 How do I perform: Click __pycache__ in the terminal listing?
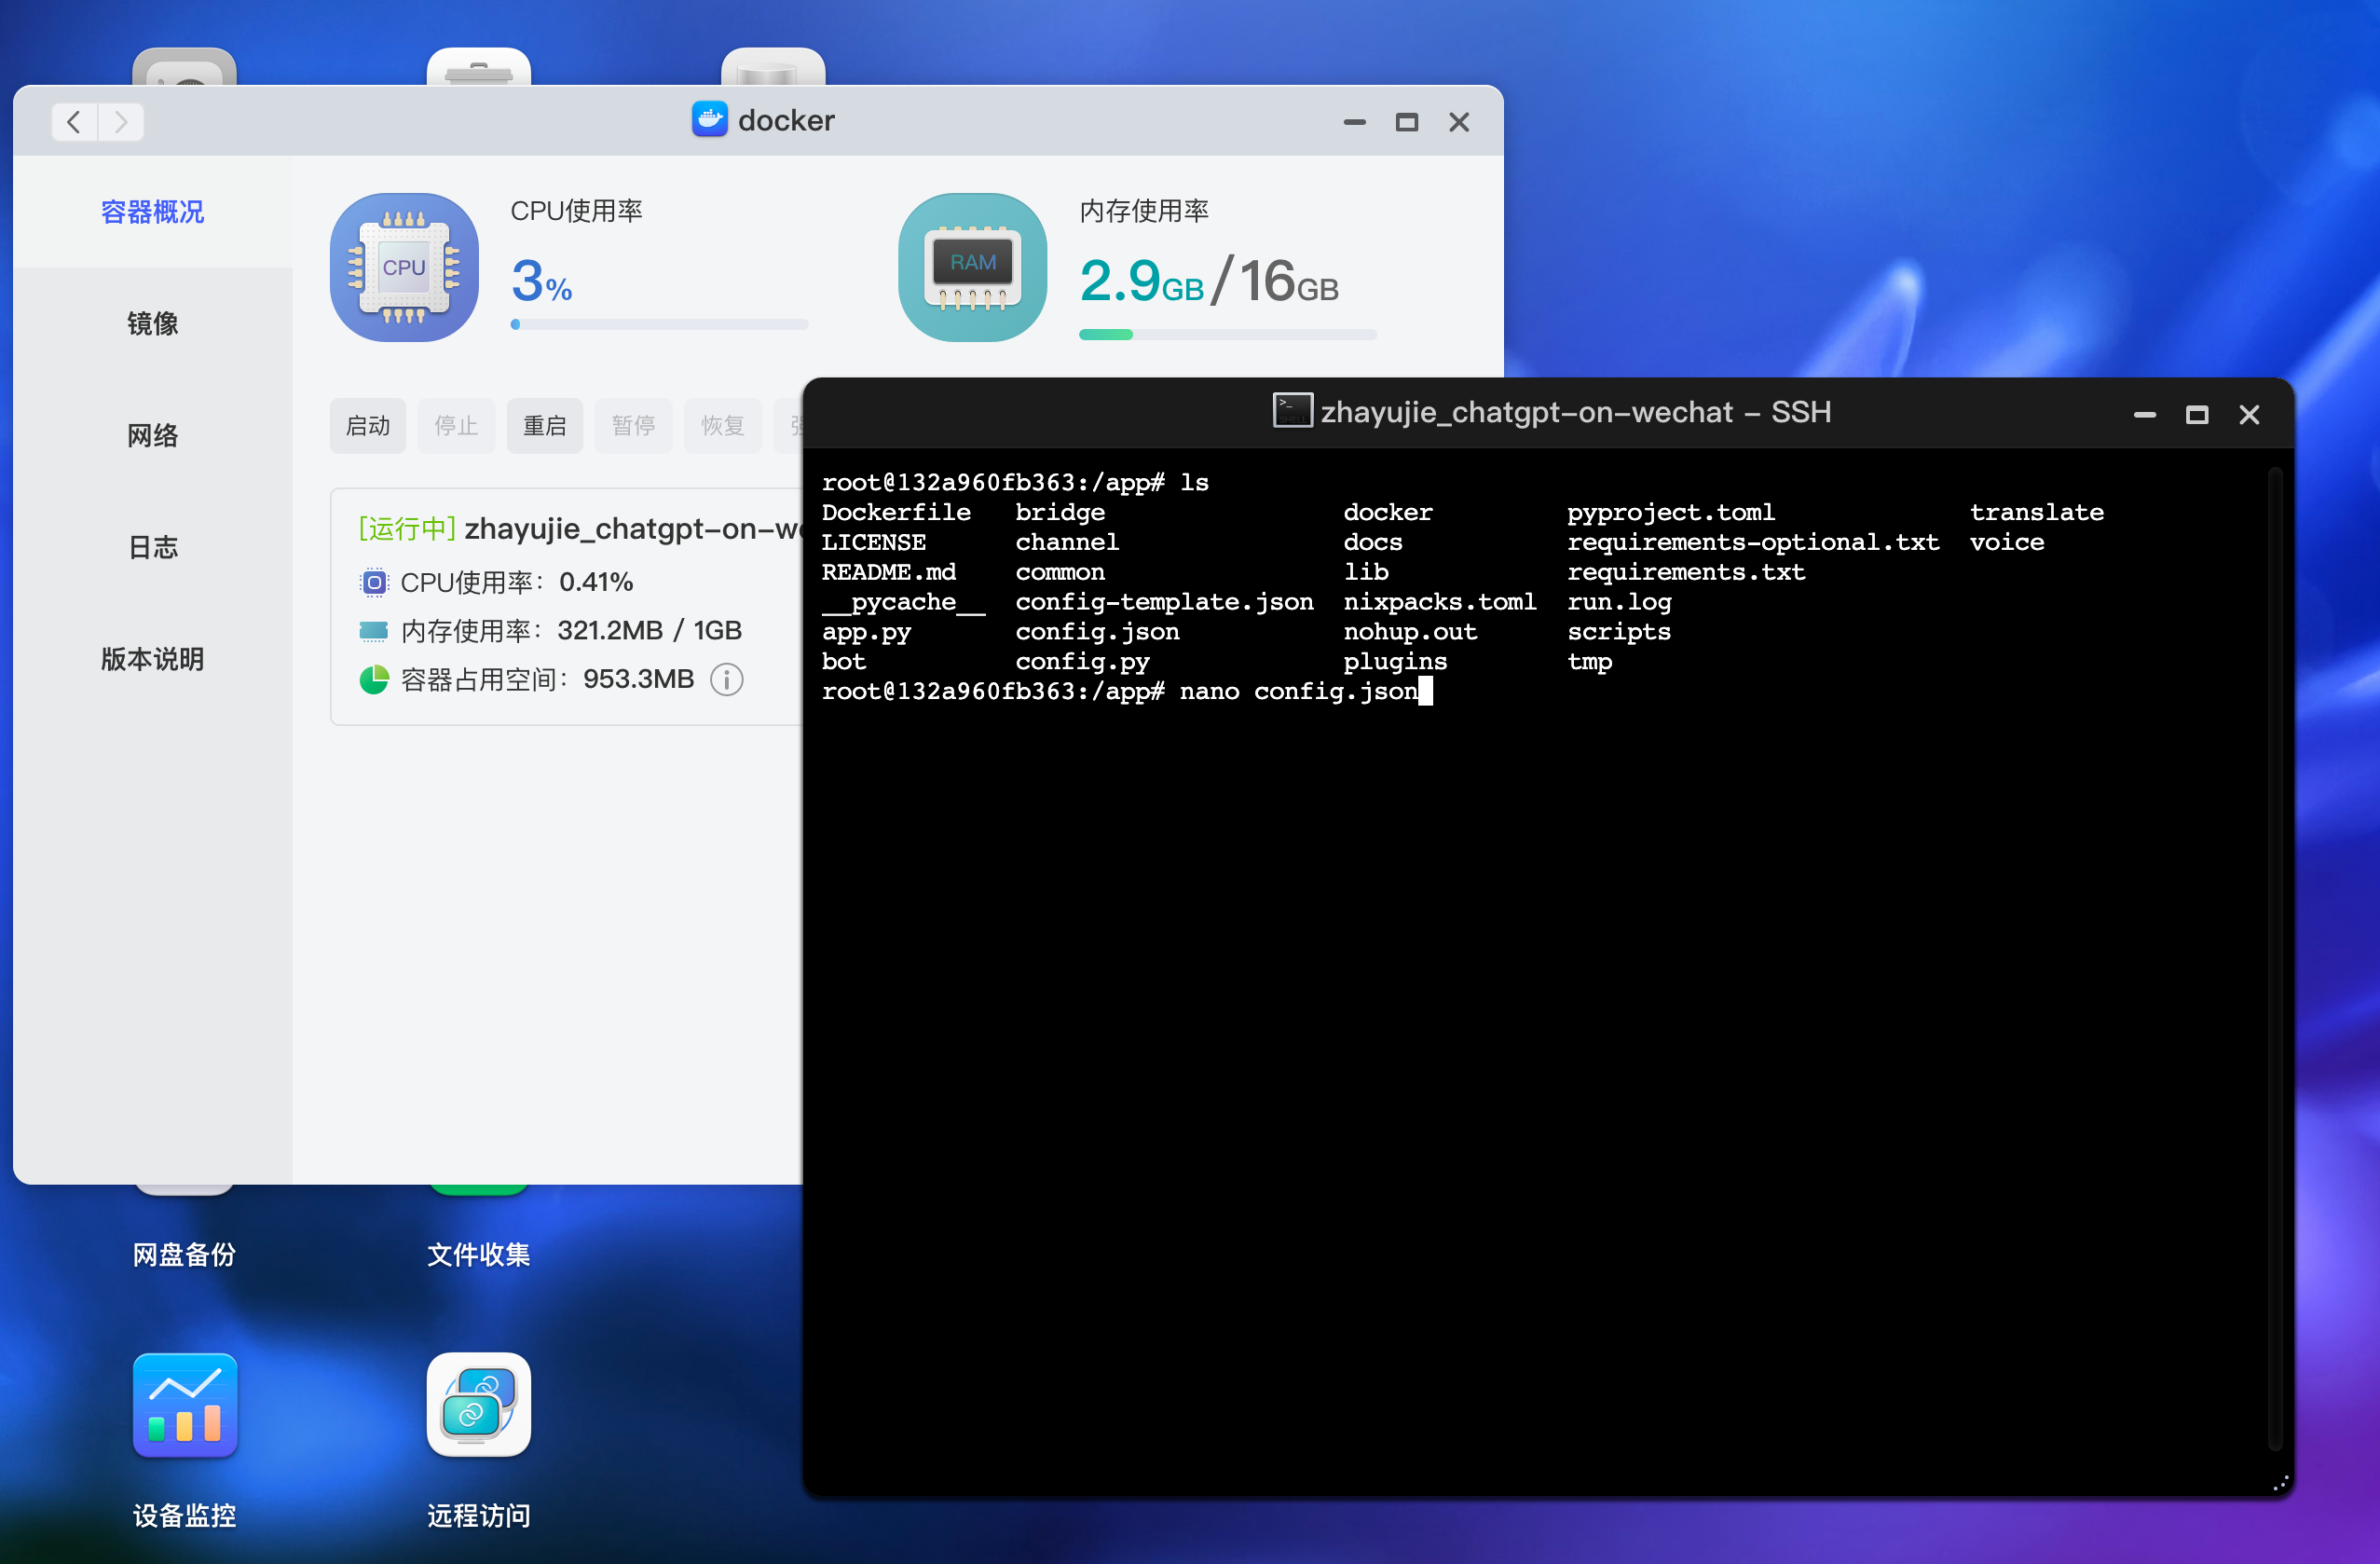point(904,602)
